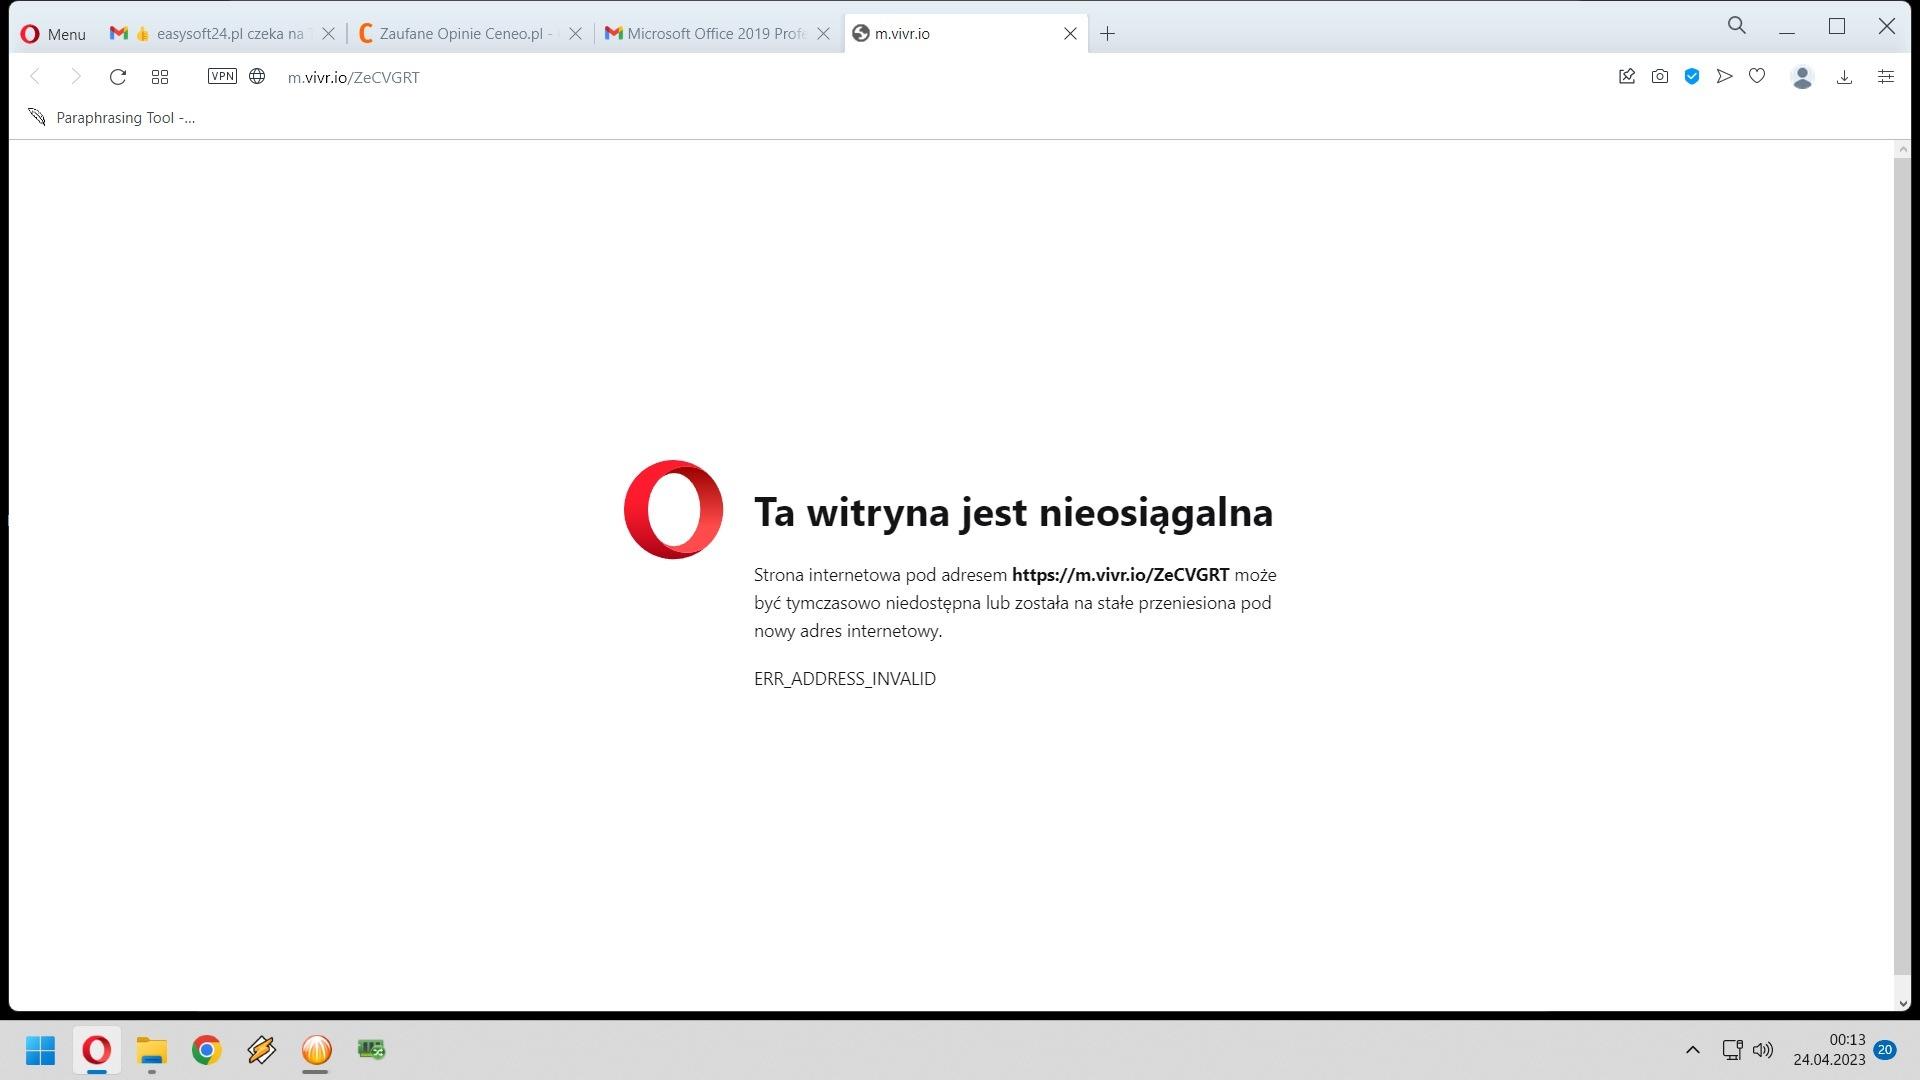Screen dimensions: 1920x1080
Task: Click the large Opera logo on error page
Action: click(x=673, y=510)
